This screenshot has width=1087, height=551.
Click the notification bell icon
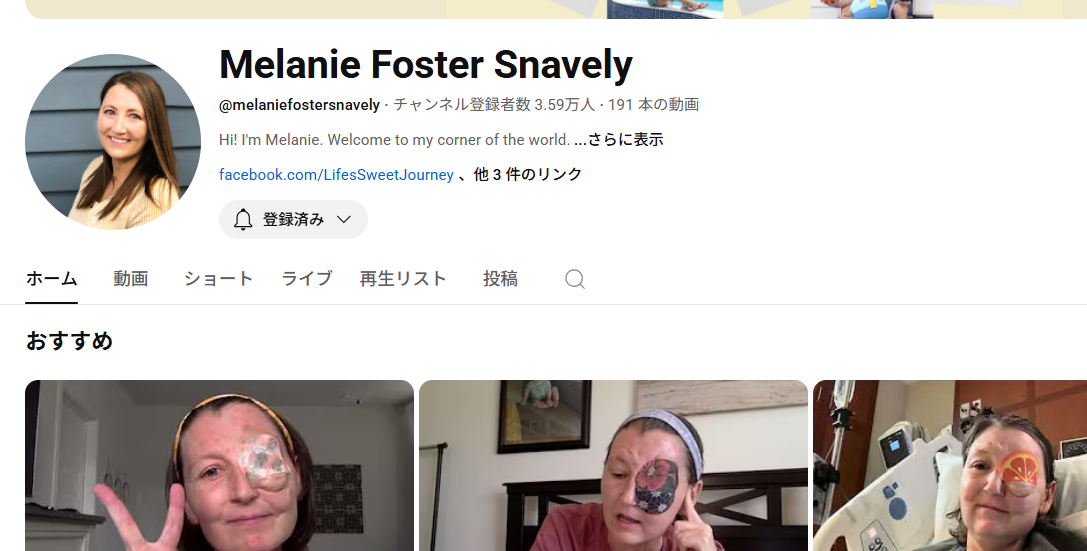click(x=243, y=220)
